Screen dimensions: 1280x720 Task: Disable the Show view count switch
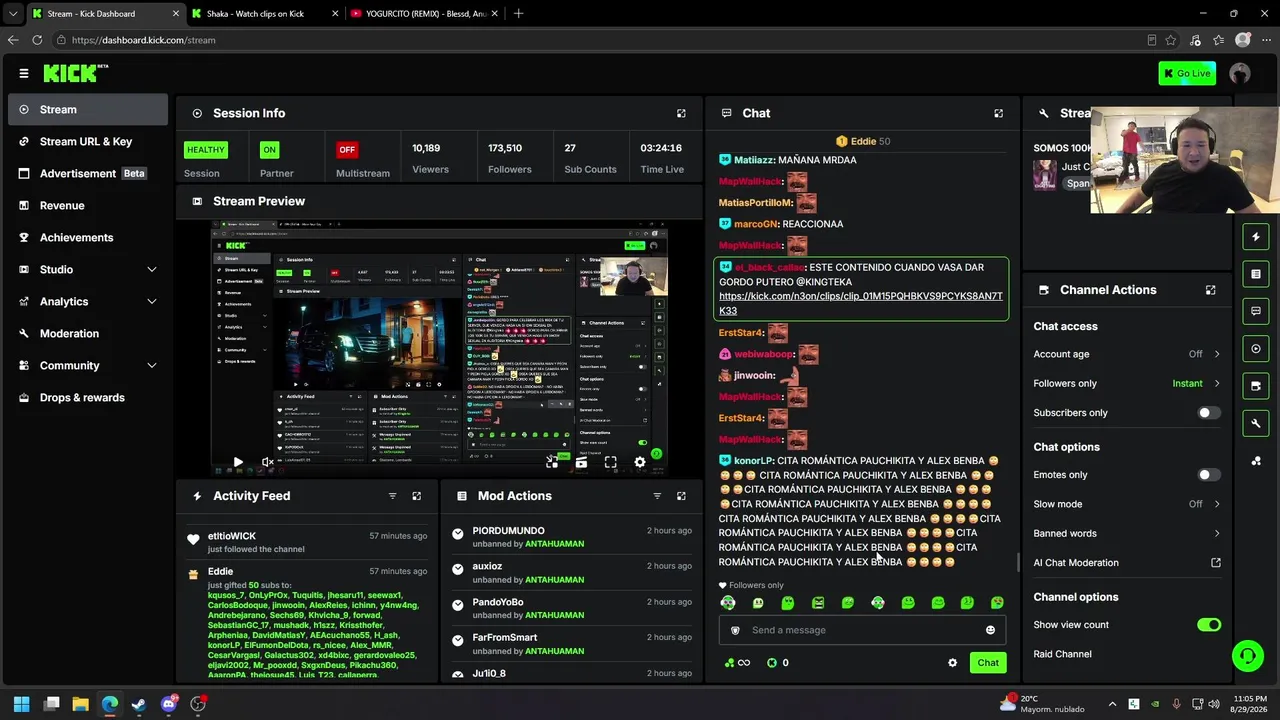pyautogui.click(x=1209, y=625)
